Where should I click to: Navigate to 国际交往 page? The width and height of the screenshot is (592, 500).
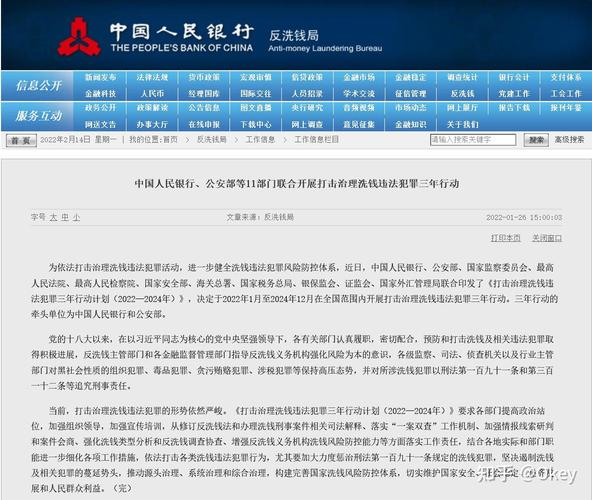click(256, 93)
